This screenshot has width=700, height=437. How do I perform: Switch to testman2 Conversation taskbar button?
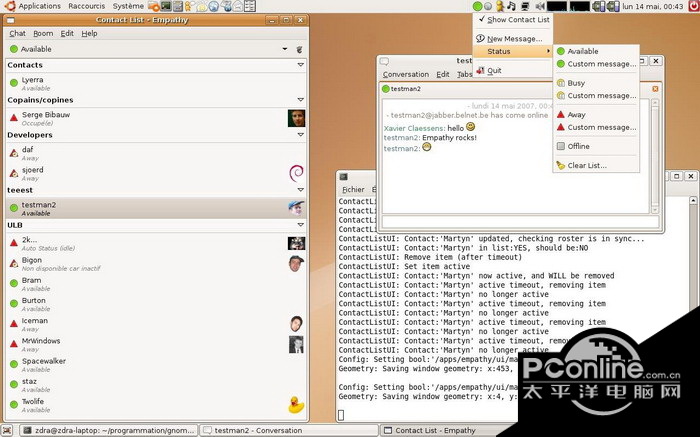288,431
